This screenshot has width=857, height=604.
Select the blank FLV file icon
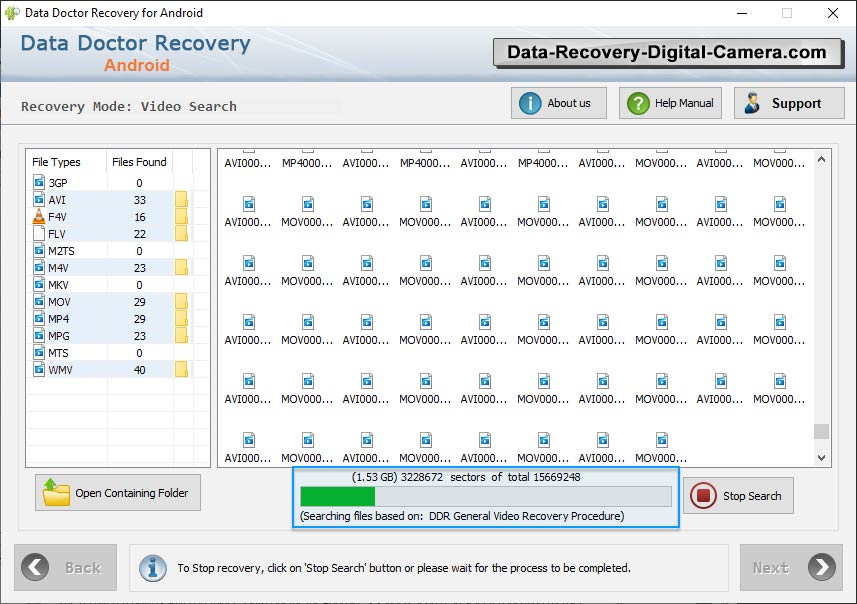point(39,233)
